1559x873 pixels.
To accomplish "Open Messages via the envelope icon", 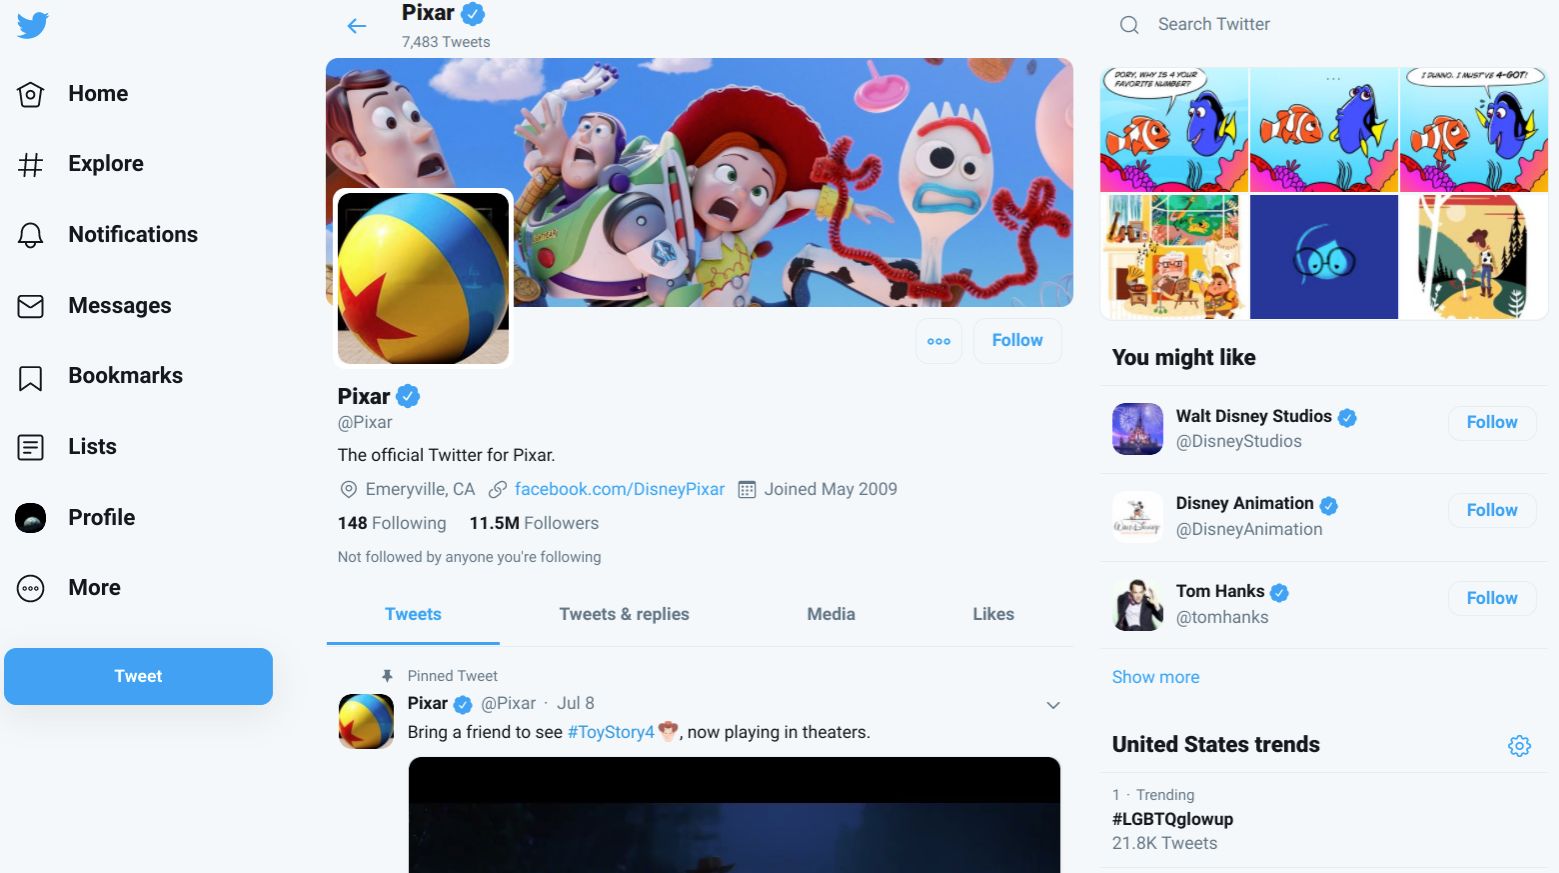I will coord(31,306).
